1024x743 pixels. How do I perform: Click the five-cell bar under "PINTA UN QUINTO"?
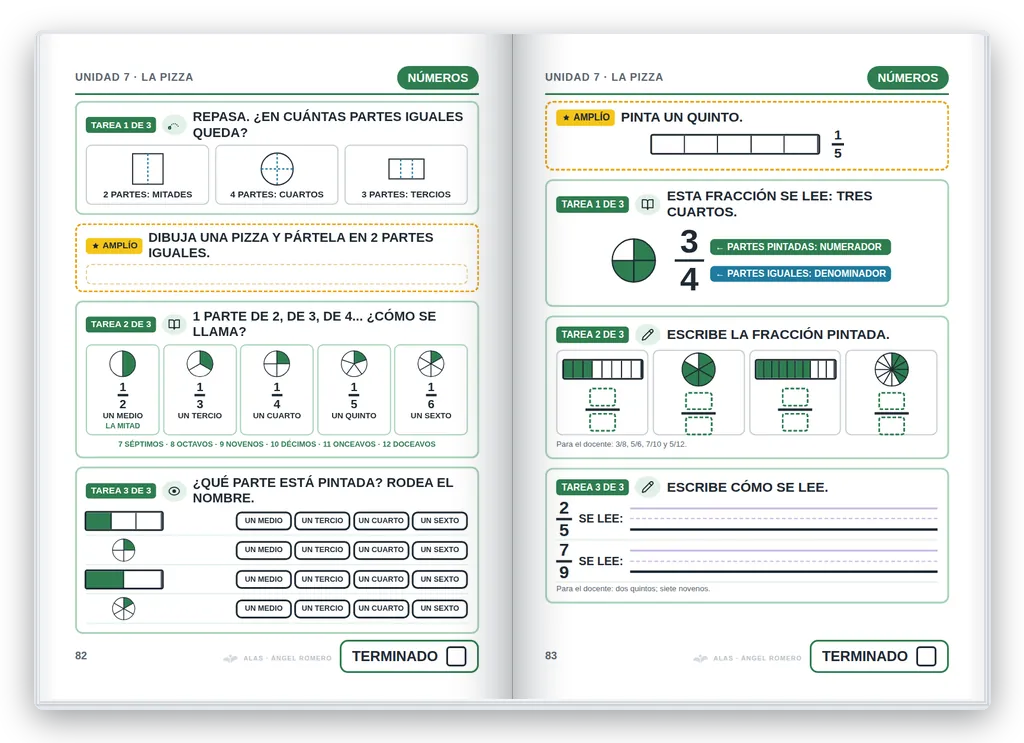pyautogui.click(x=735, y=144)
